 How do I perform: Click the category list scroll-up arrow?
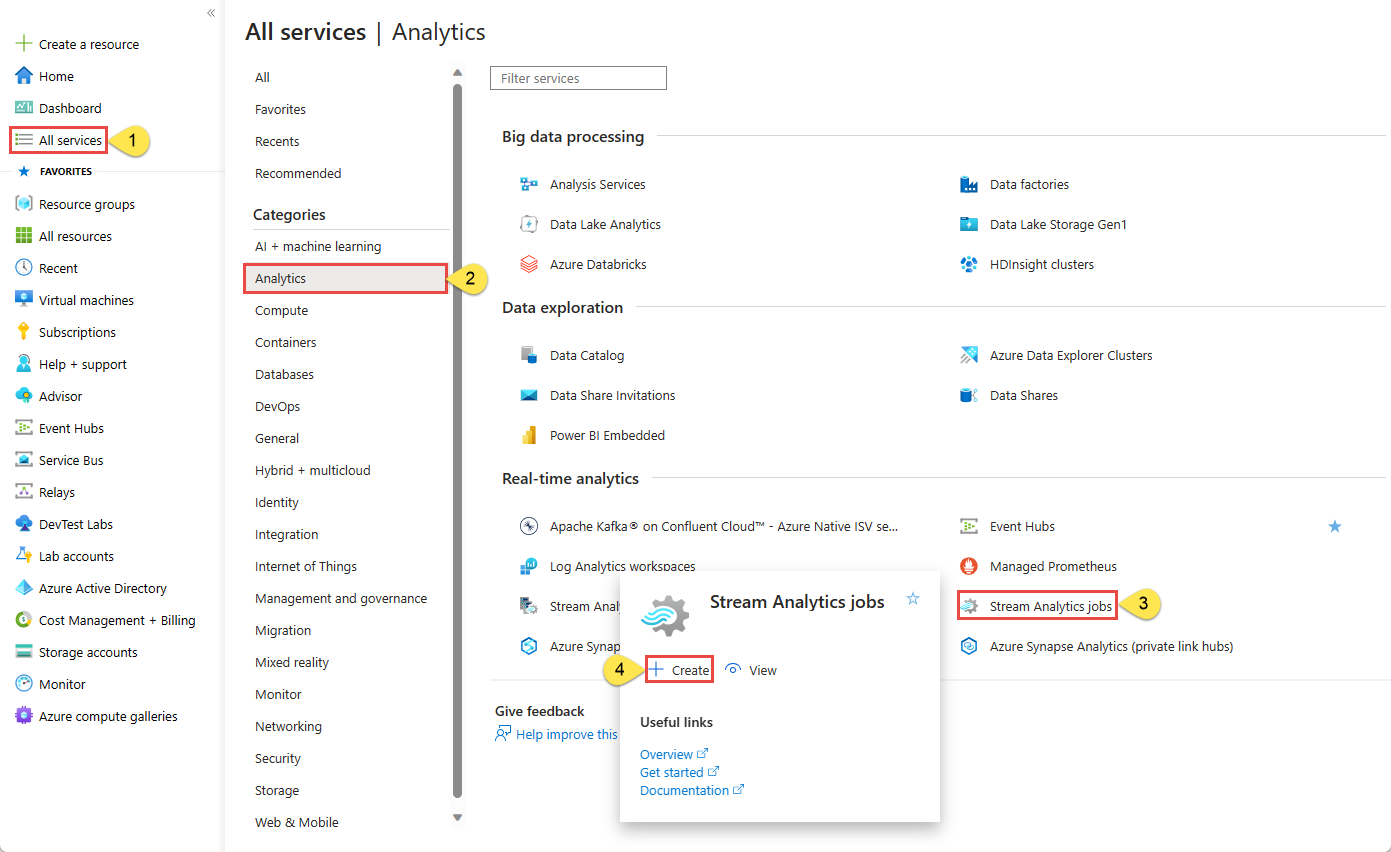pyautogui.click(x=458, y=72)
